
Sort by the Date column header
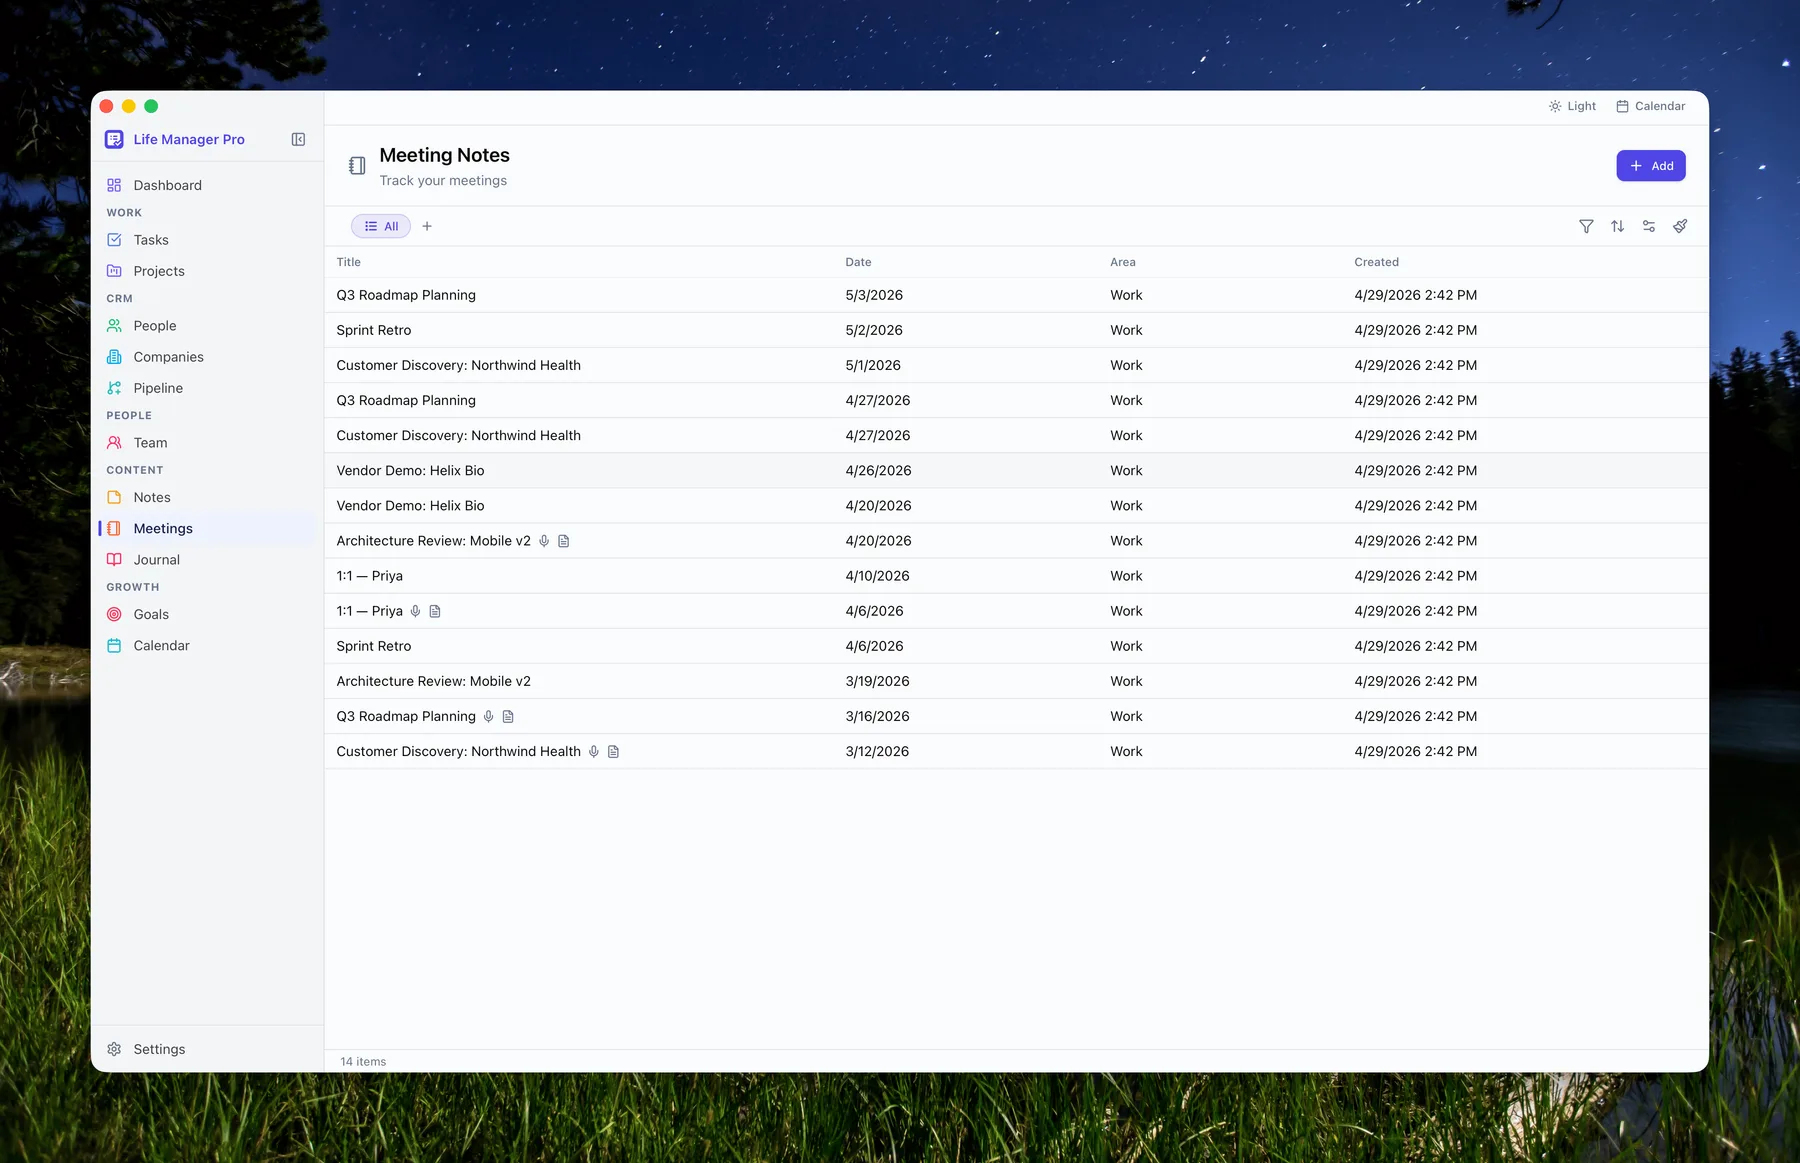[858, 262]
